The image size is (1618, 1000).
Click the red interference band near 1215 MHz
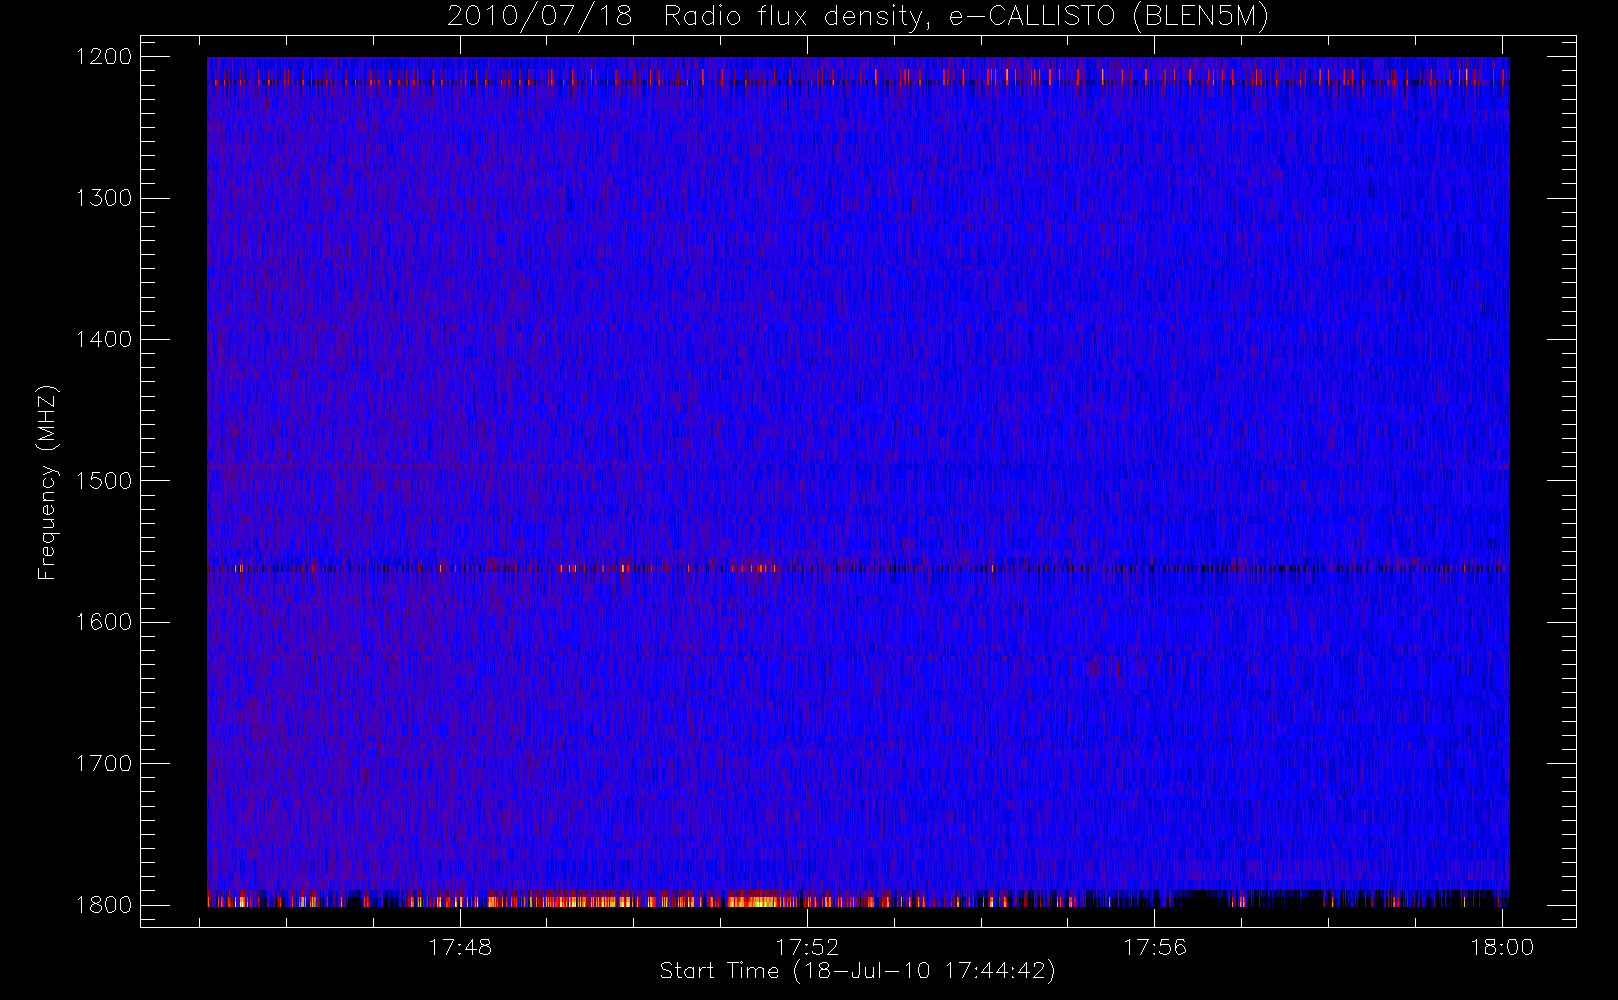click(x=858, y=77)
